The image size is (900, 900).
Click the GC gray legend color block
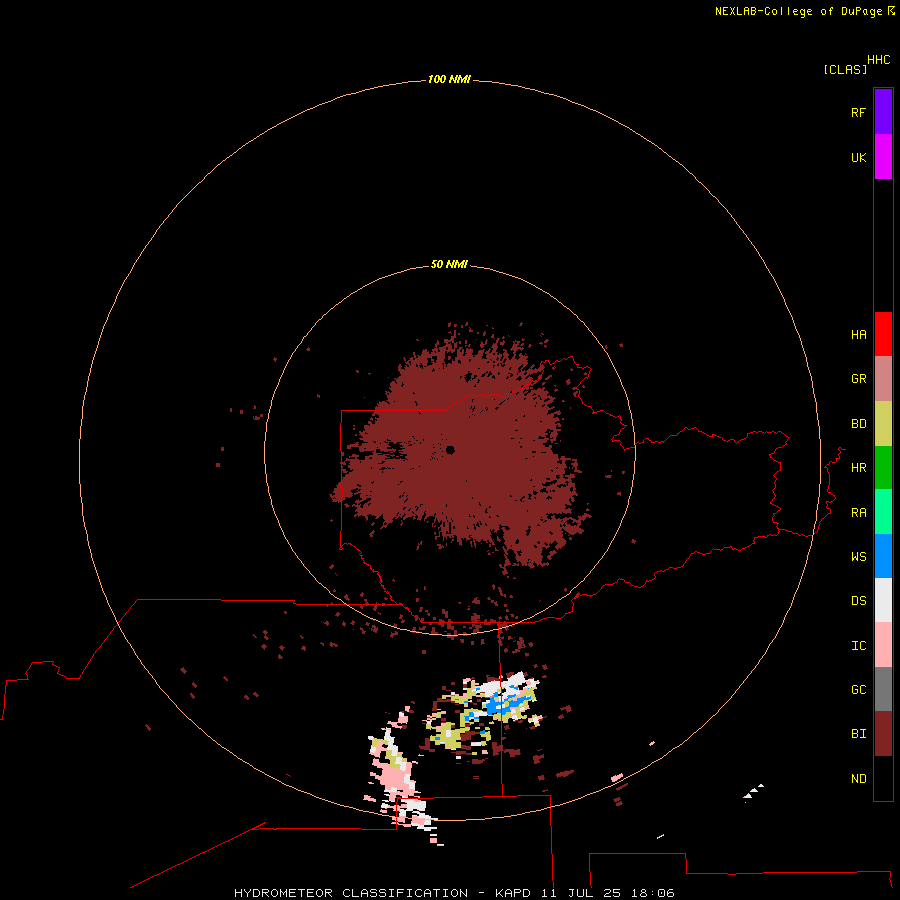tap(883, 689)
